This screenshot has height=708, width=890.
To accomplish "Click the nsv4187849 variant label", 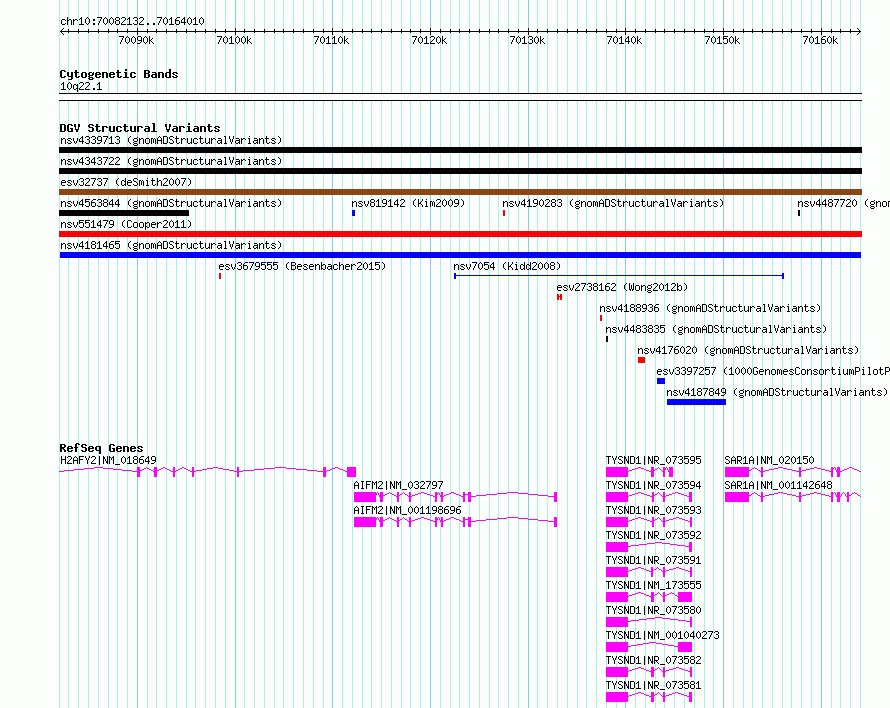I will click(777, 392).
